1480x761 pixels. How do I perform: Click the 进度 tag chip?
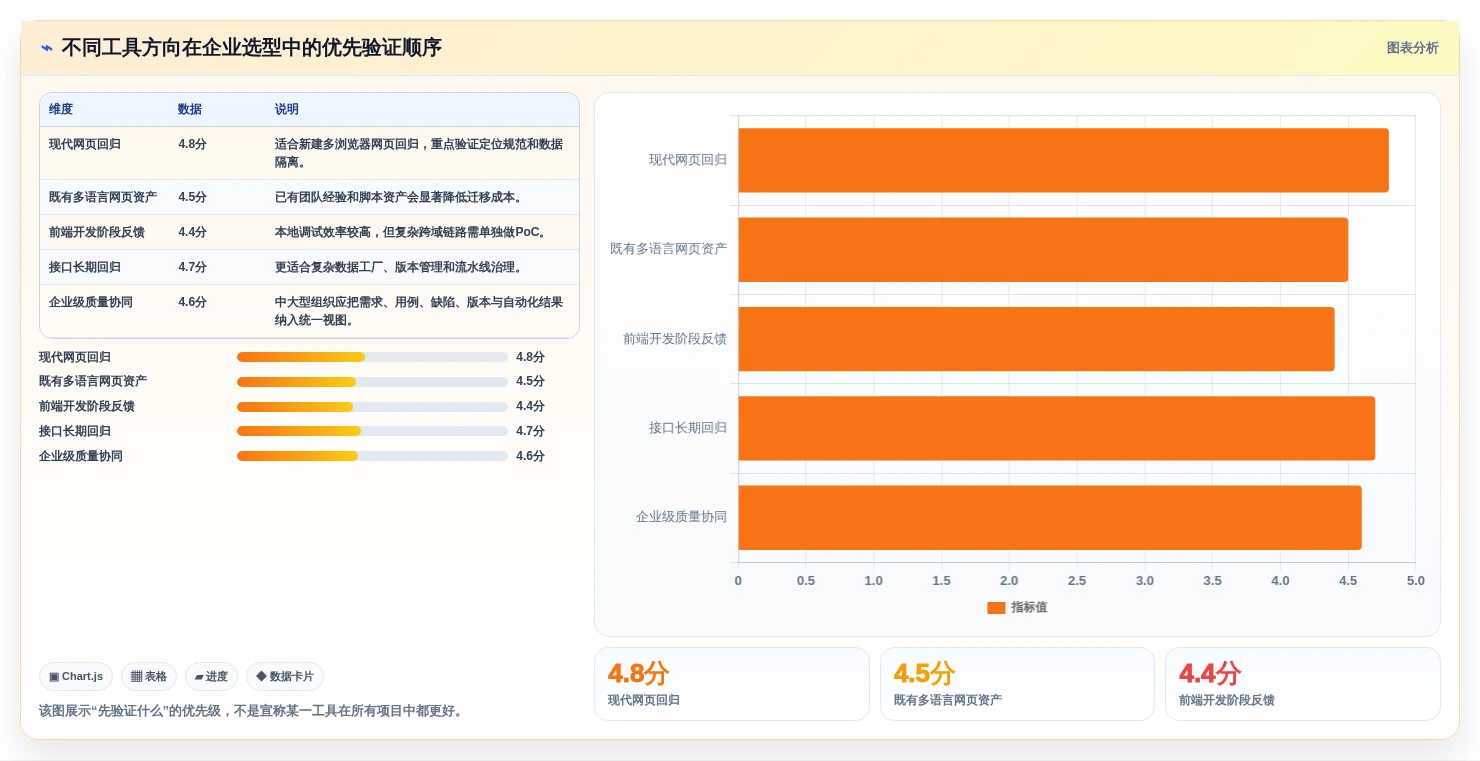pyautogui.click(x=211, y=677)
